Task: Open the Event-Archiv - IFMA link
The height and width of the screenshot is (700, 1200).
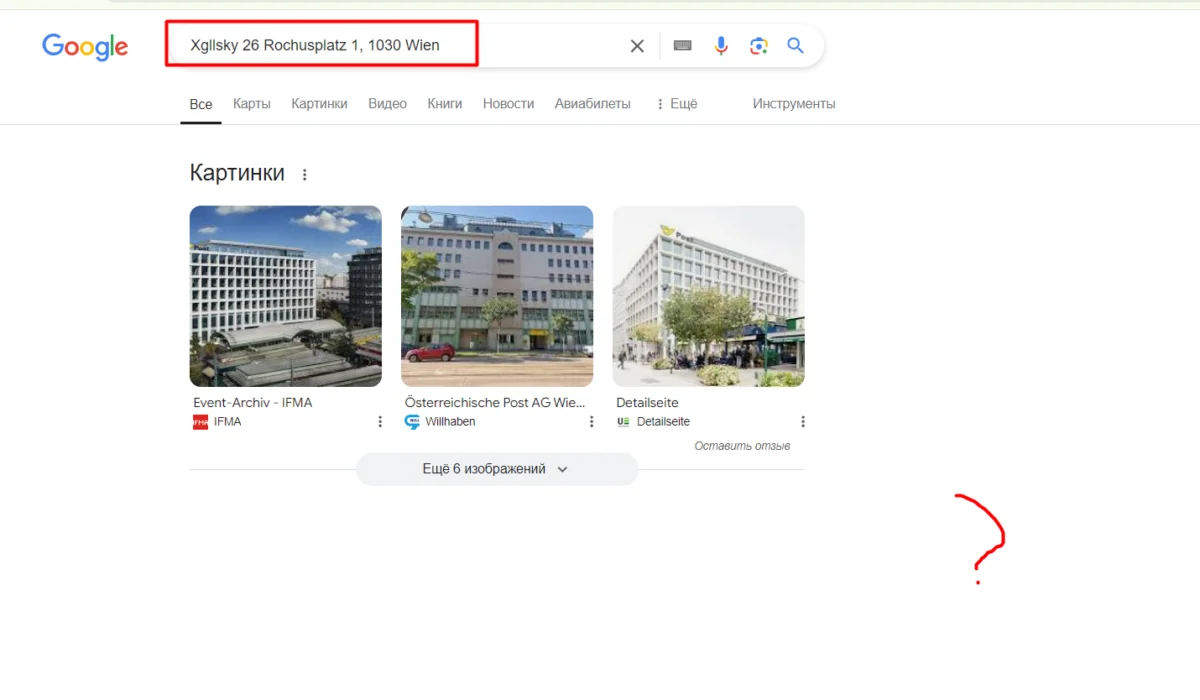Action: (x=253, y=403)
